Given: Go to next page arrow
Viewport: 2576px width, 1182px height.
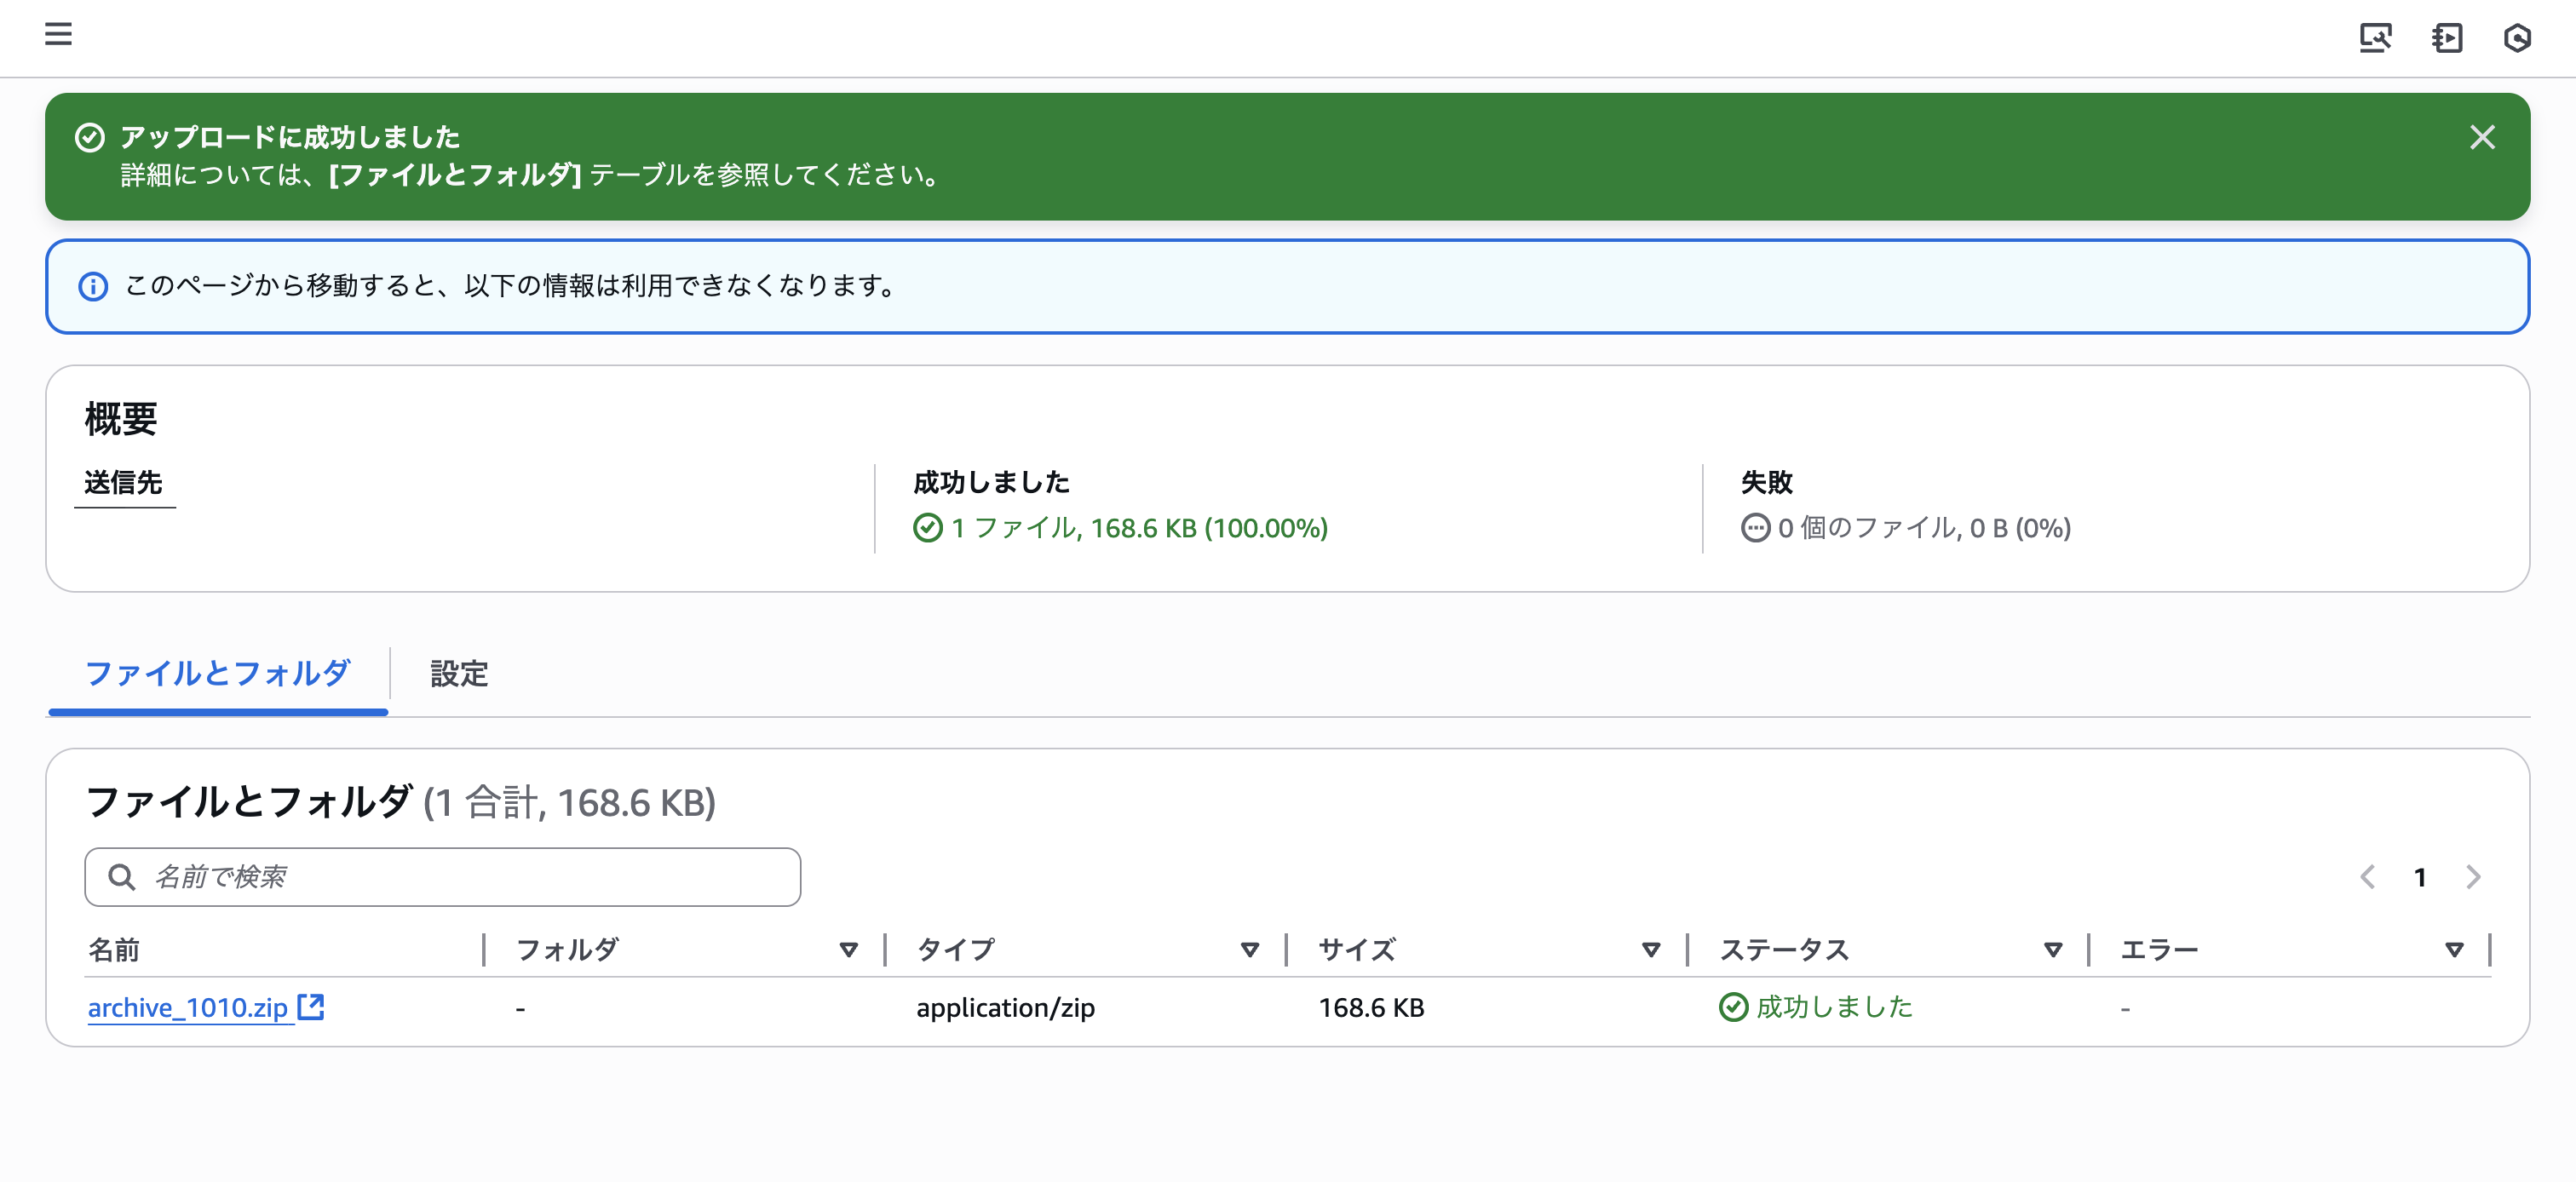Looking at the screenshot, I should click(2473, 877).
